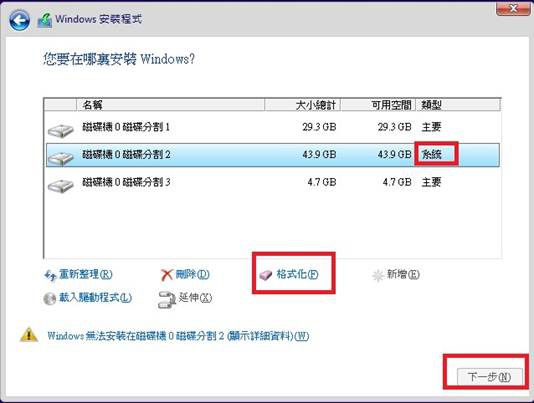This screenshot has width=534, height=403.
Task: Open the warning details link about 磁碟分割 2
Action: point(178,336)
